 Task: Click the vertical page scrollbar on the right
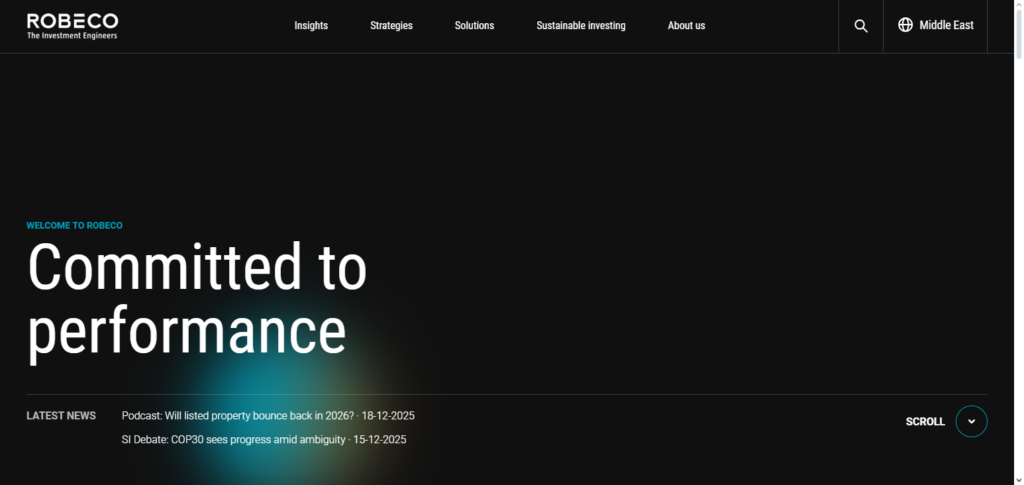(x=1018, y=240)
